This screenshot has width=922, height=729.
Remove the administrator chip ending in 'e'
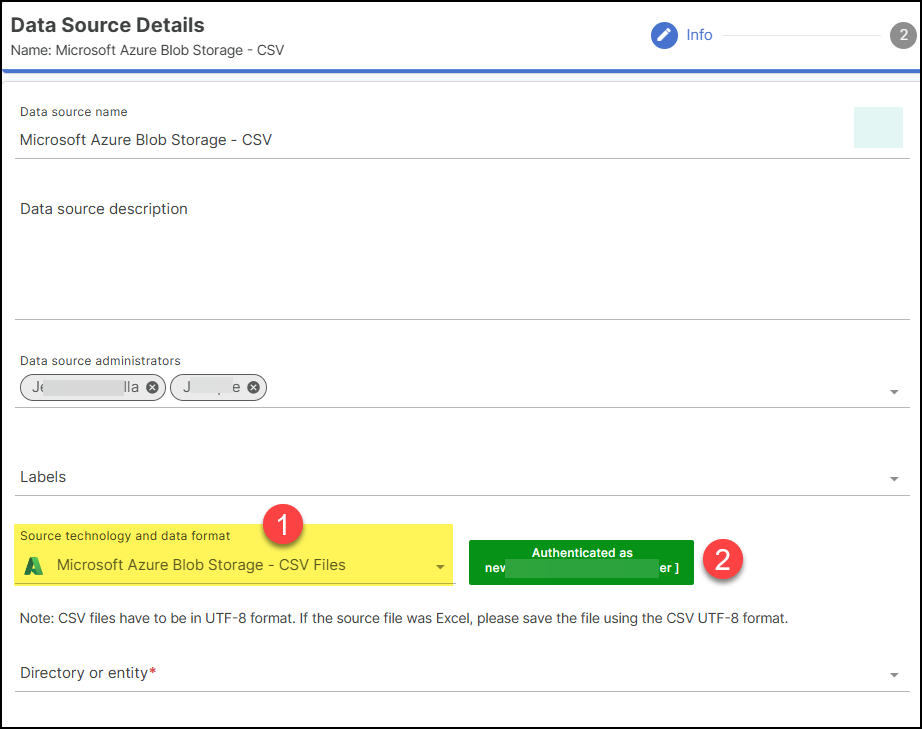pos(253,387)
